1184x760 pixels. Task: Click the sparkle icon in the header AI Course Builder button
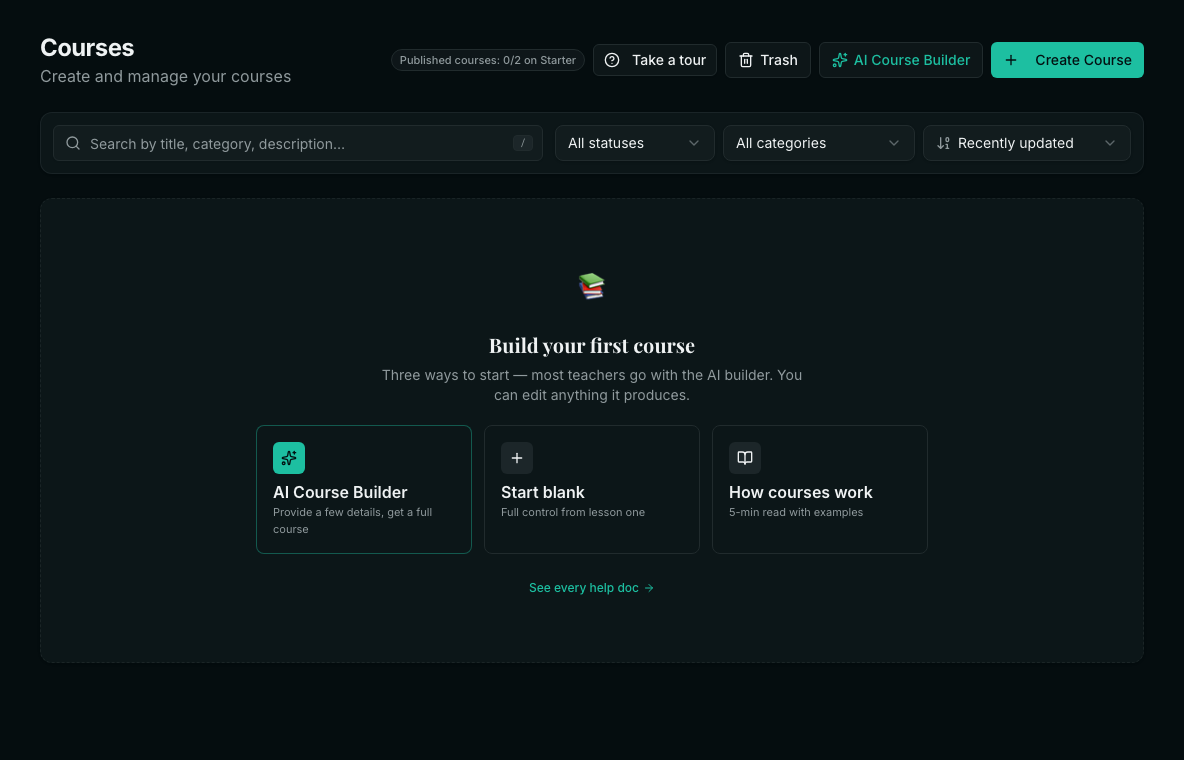pos(839,60)
